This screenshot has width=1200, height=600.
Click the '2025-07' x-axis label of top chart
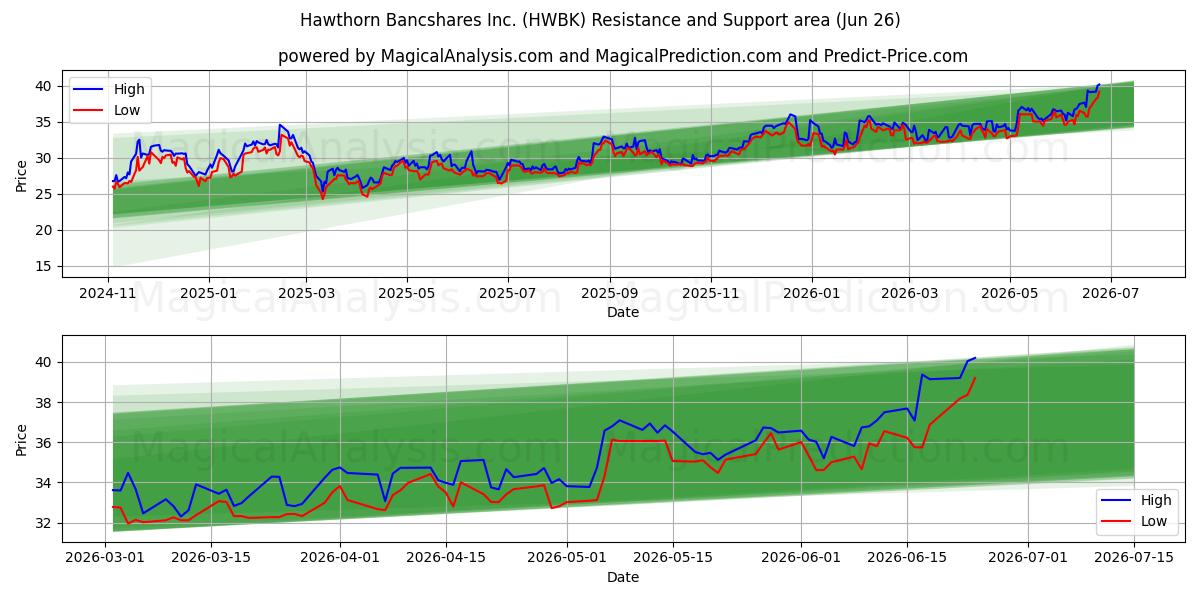coord(507,296)
